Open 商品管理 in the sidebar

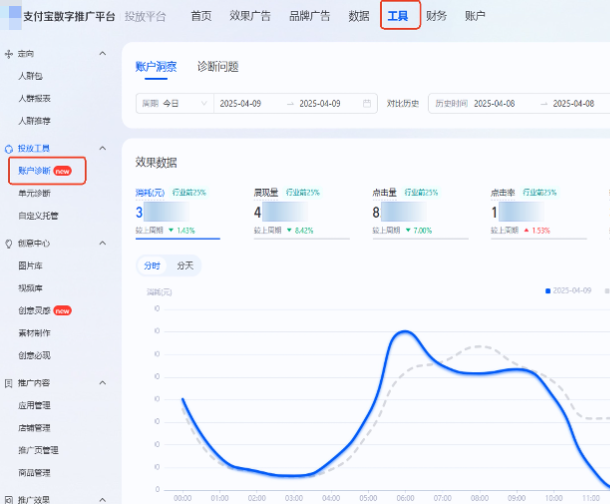click(35, 473)
